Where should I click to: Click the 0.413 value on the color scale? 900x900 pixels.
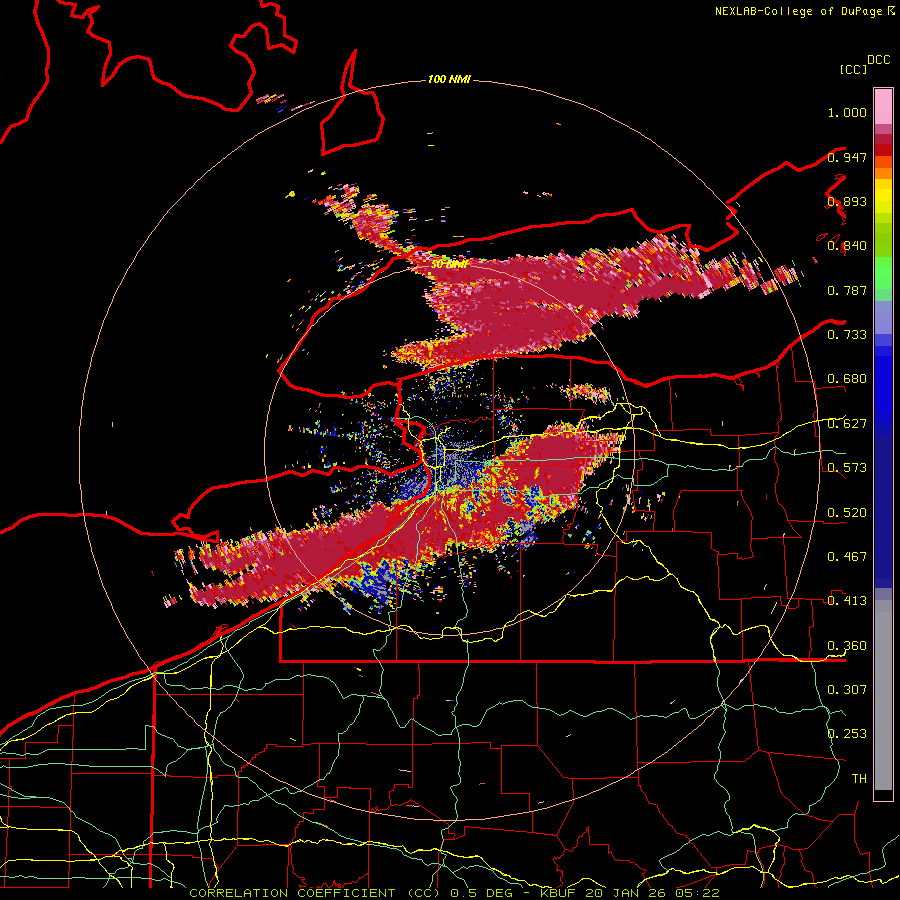(847, 601)
